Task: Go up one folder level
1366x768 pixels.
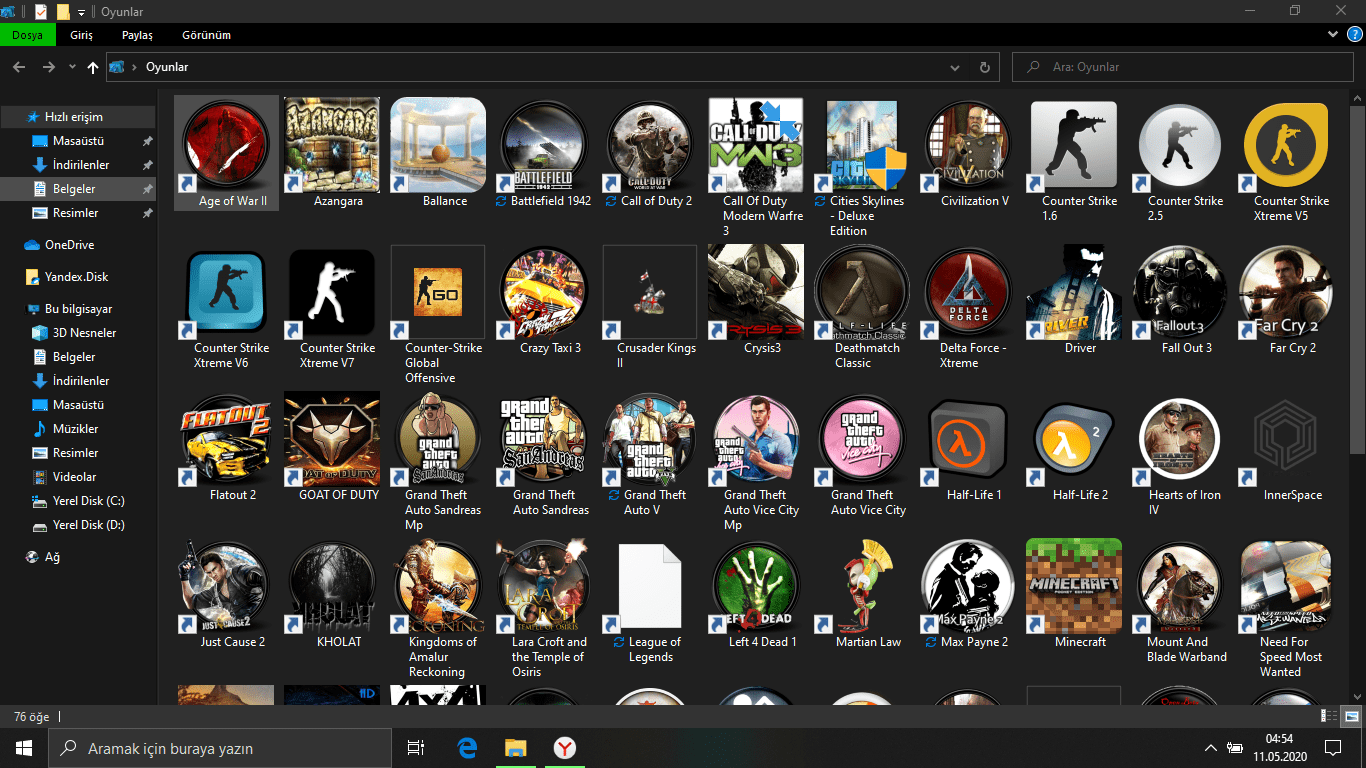Action: [93, 67]
